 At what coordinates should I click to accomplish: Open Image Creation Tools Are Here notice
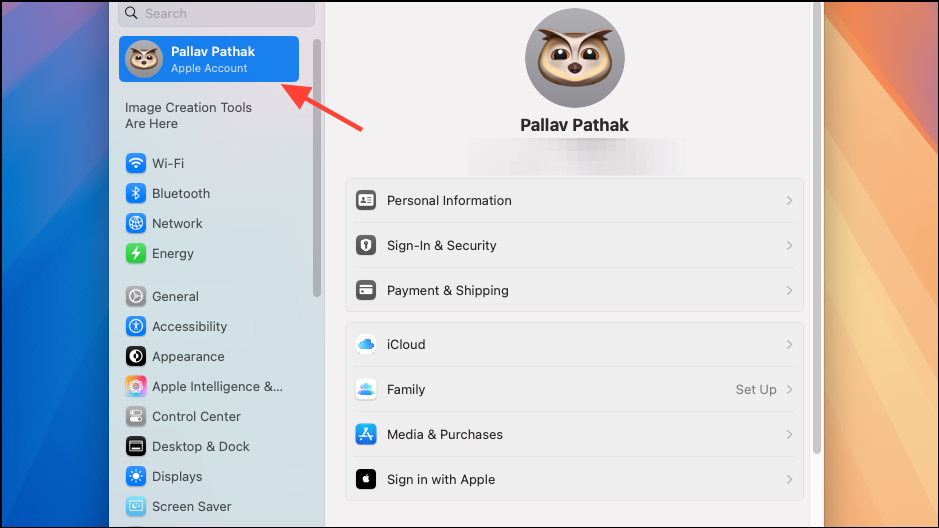coord(188,116)
